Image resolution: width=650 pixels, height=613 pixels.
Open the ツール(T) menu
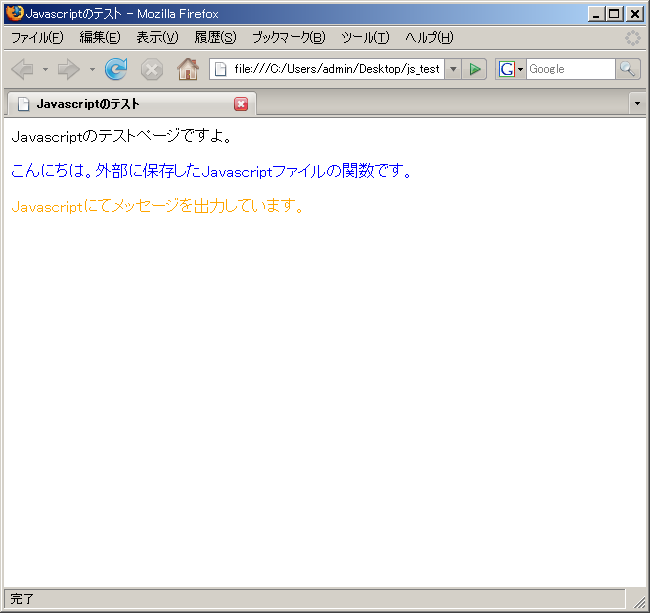(x=366, y=38)
